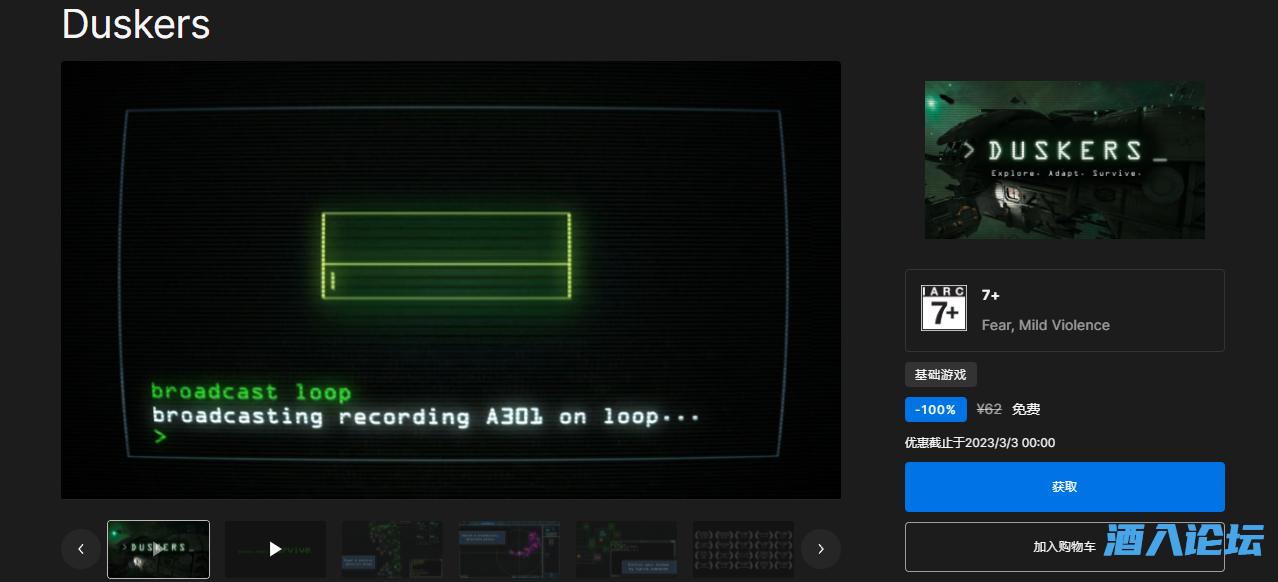Image resolution: width=1278 pixels, height=582 pixels.
Task: Click the previous thumbnails arrow
Action: coord(81,549)
